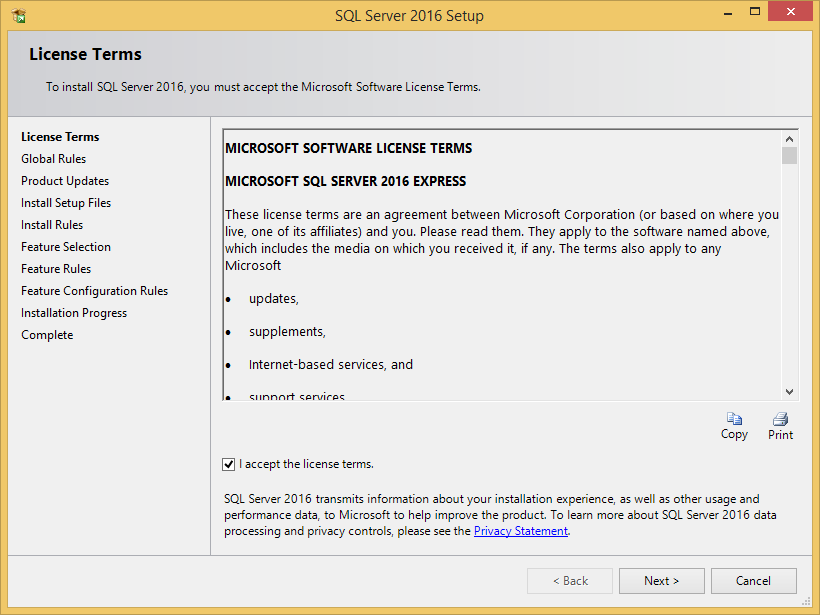
Task: Close the SQL Server 2016 Setup window
Action: point(790,12)
